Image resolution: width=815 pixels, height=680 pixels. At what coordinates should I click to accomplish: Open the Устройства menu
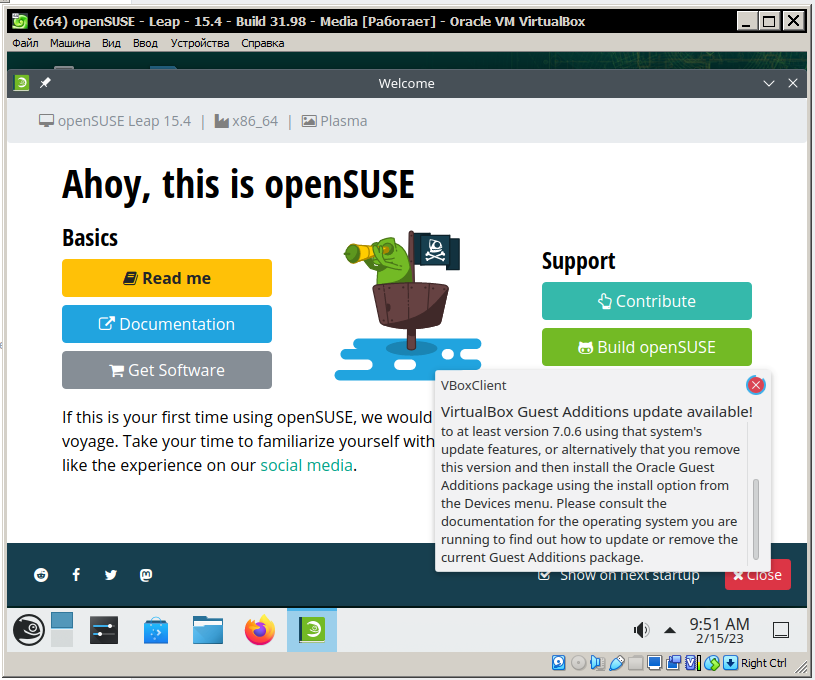200,43
